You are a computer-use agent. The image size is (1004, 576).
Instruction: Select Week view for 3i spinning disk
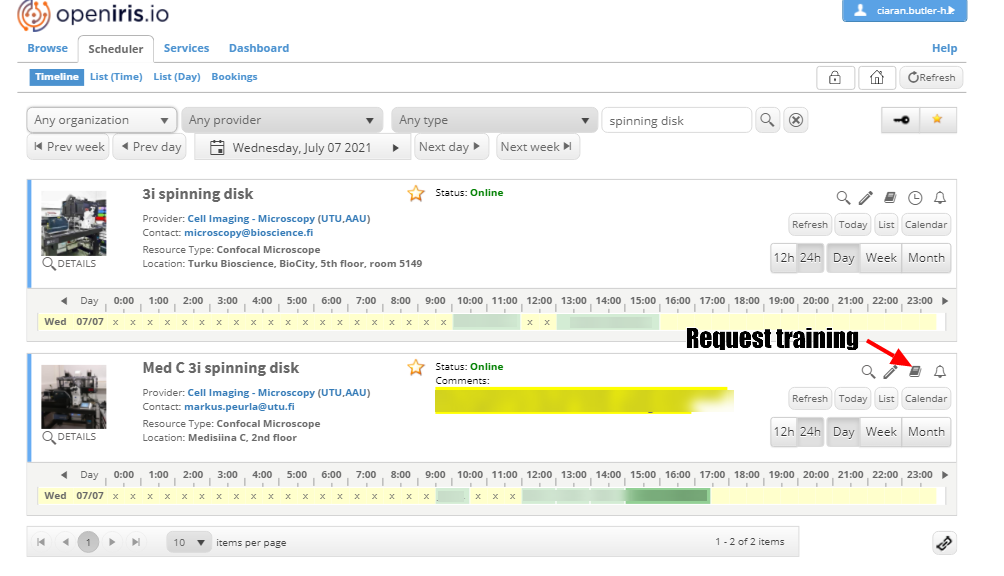click(x=881, y=258)
